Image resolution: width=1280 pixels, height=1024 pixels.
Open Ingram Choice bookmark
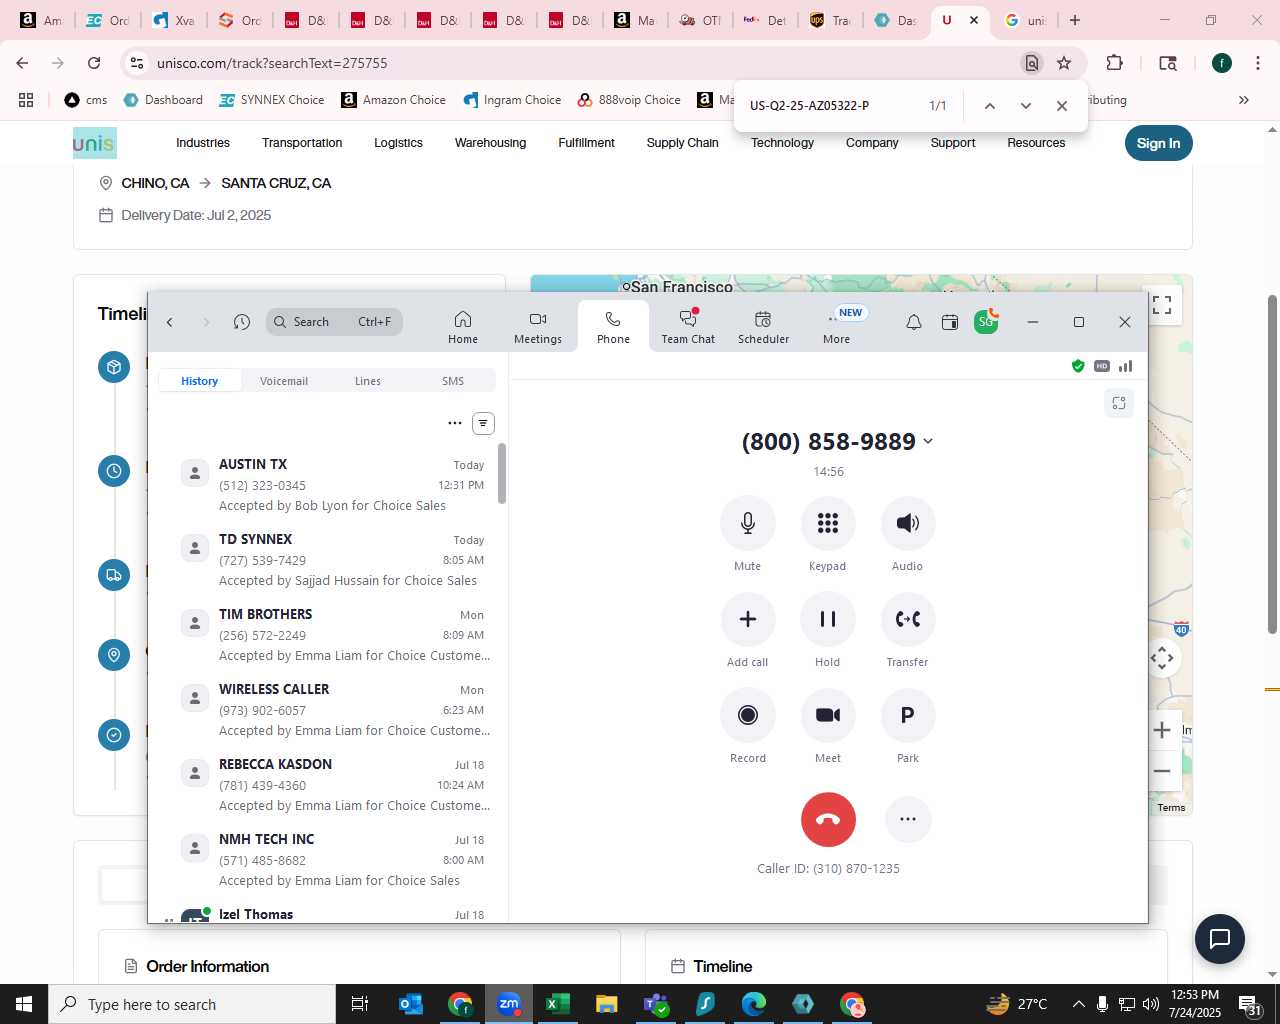coord(512,100)
